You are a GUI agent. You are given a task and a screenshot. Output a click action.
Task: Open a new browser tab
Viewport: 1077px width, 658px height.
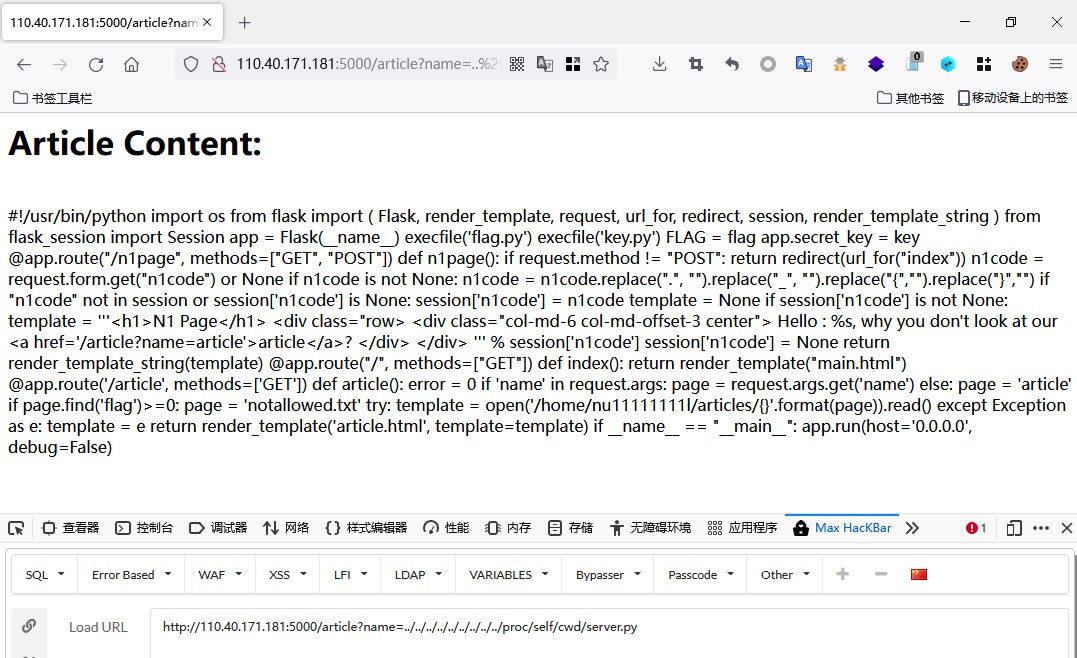click(x=245, y=23)
